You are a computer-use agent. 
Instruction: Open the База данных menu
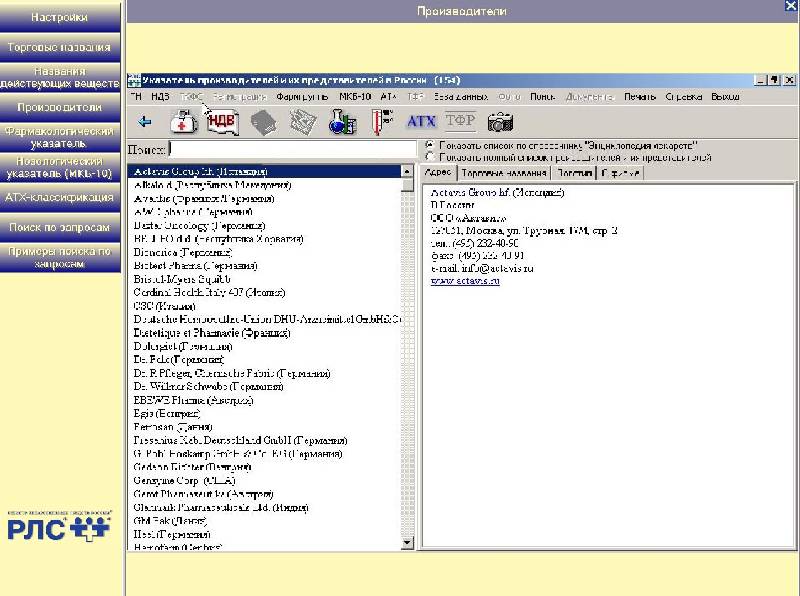click(x=461, y=96)
